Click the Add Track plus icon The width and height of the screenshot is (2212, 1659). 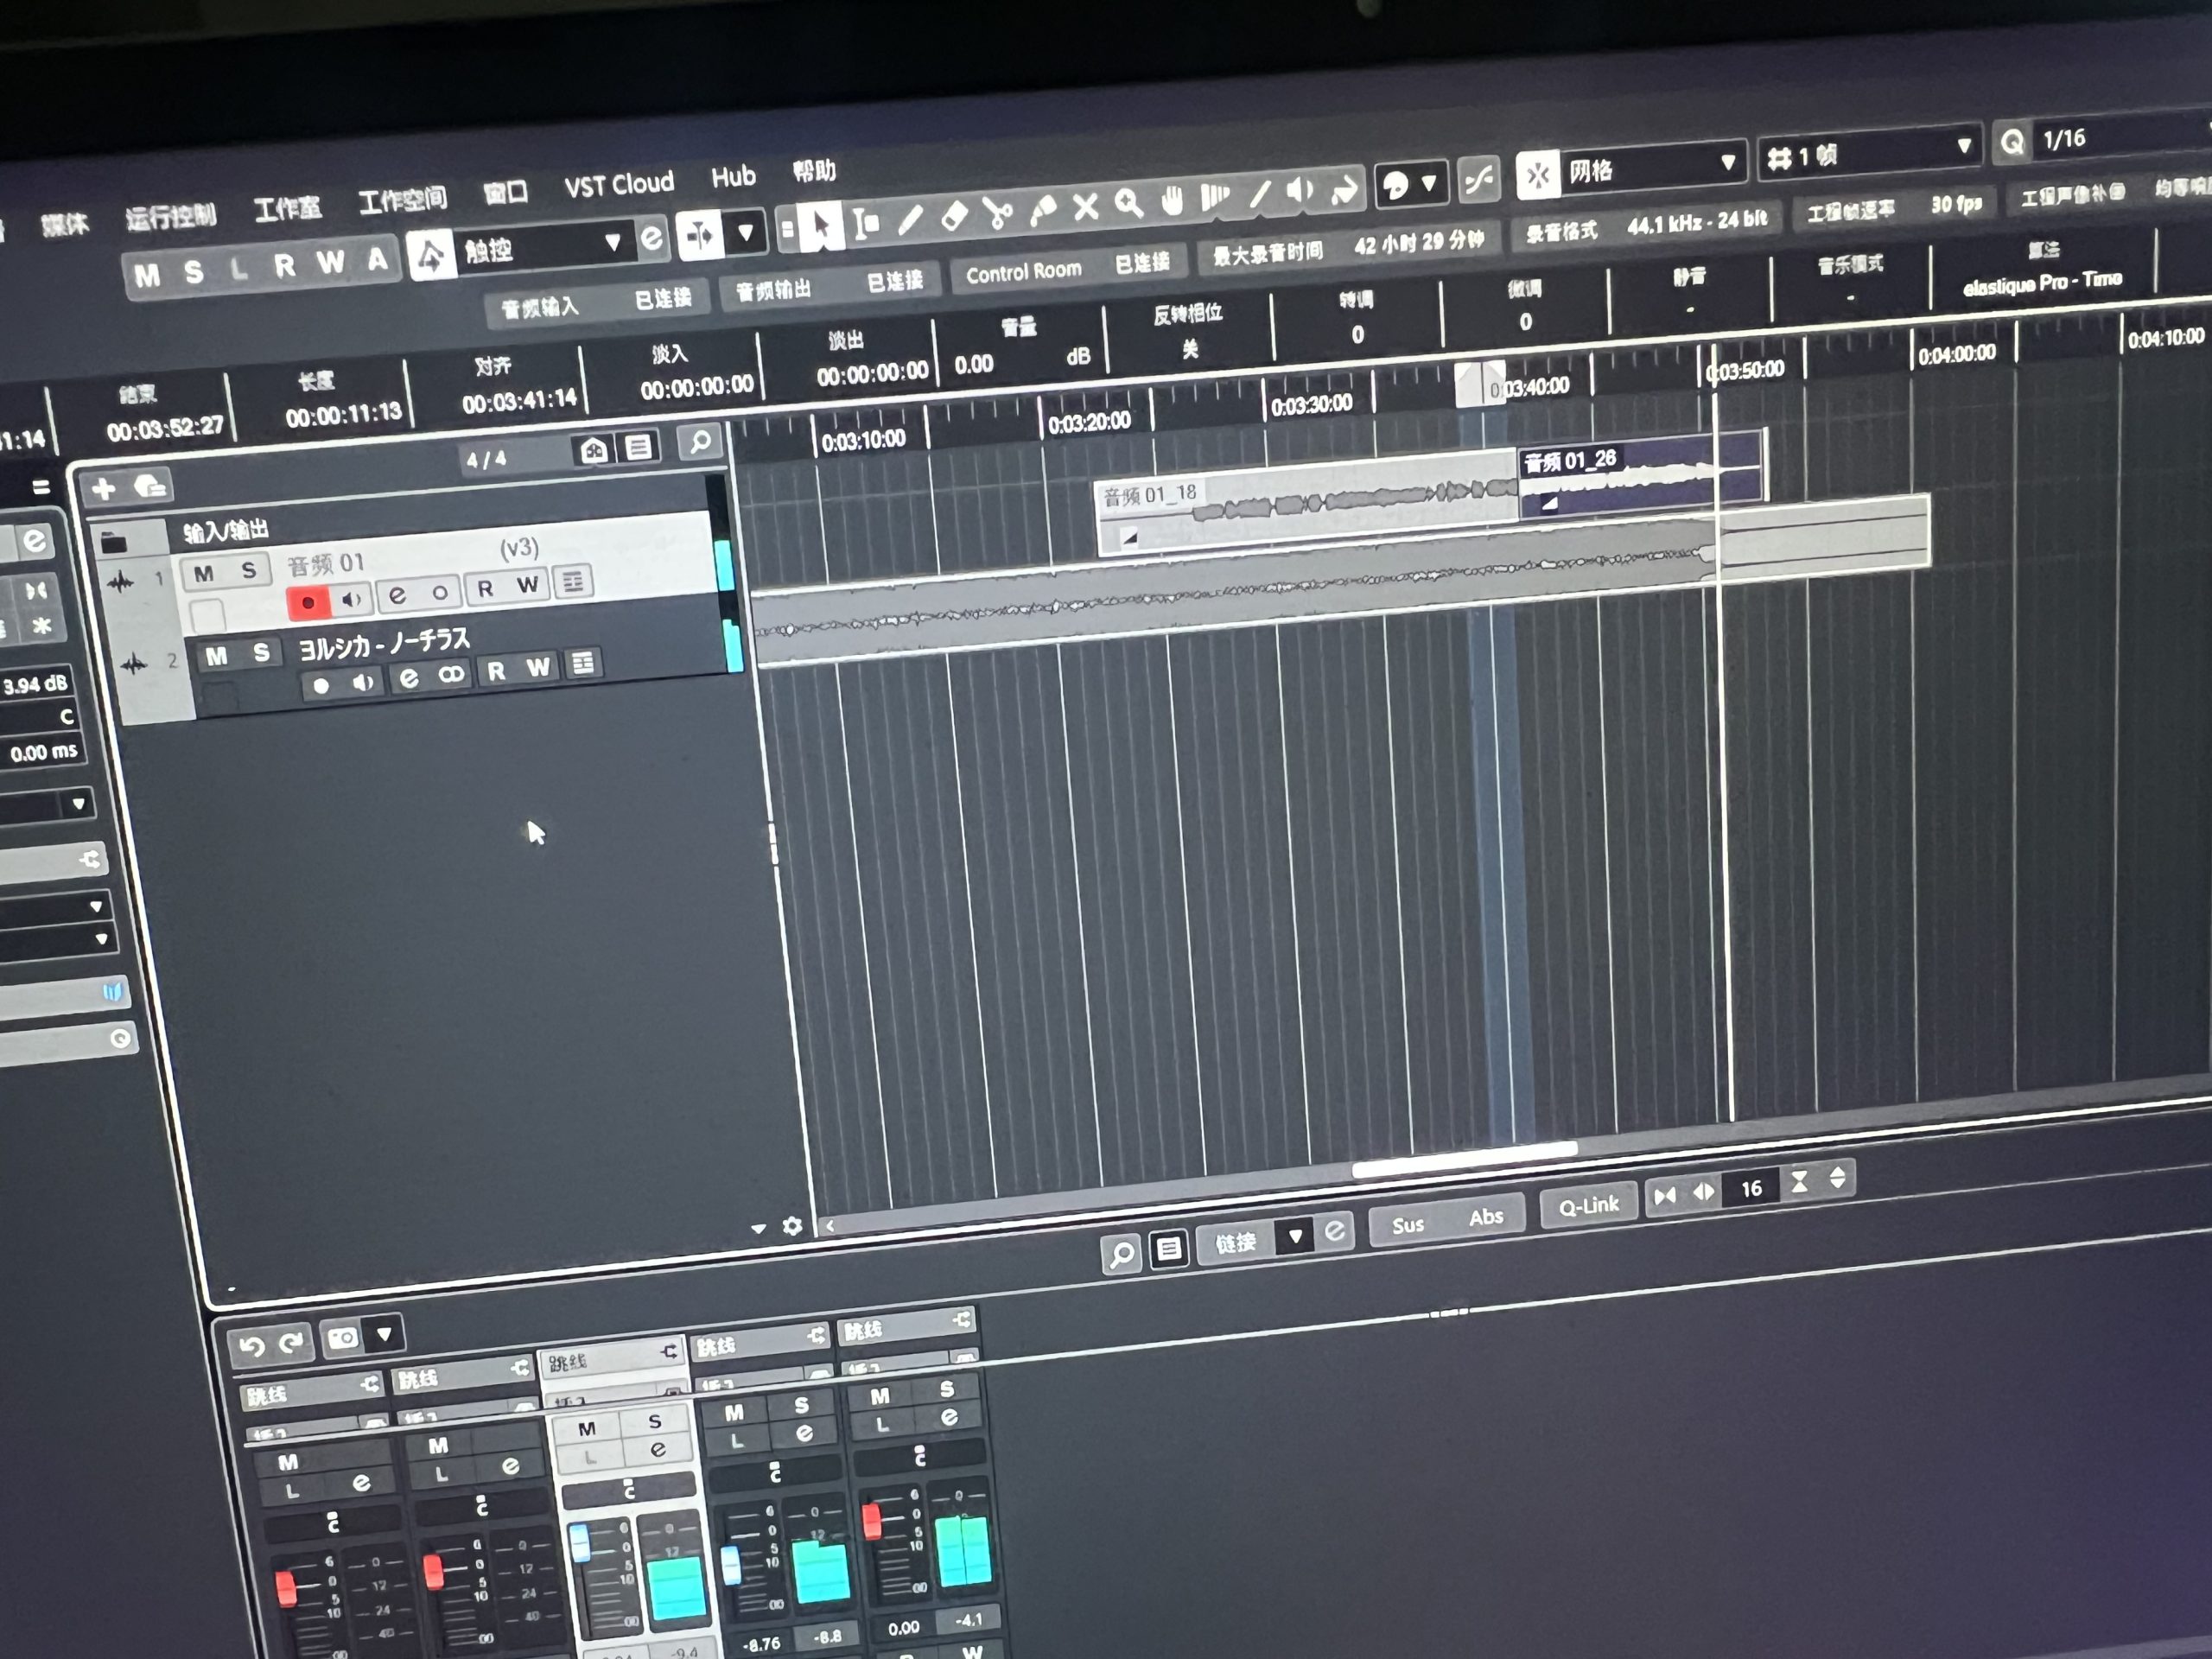click(x=103, y=488)
